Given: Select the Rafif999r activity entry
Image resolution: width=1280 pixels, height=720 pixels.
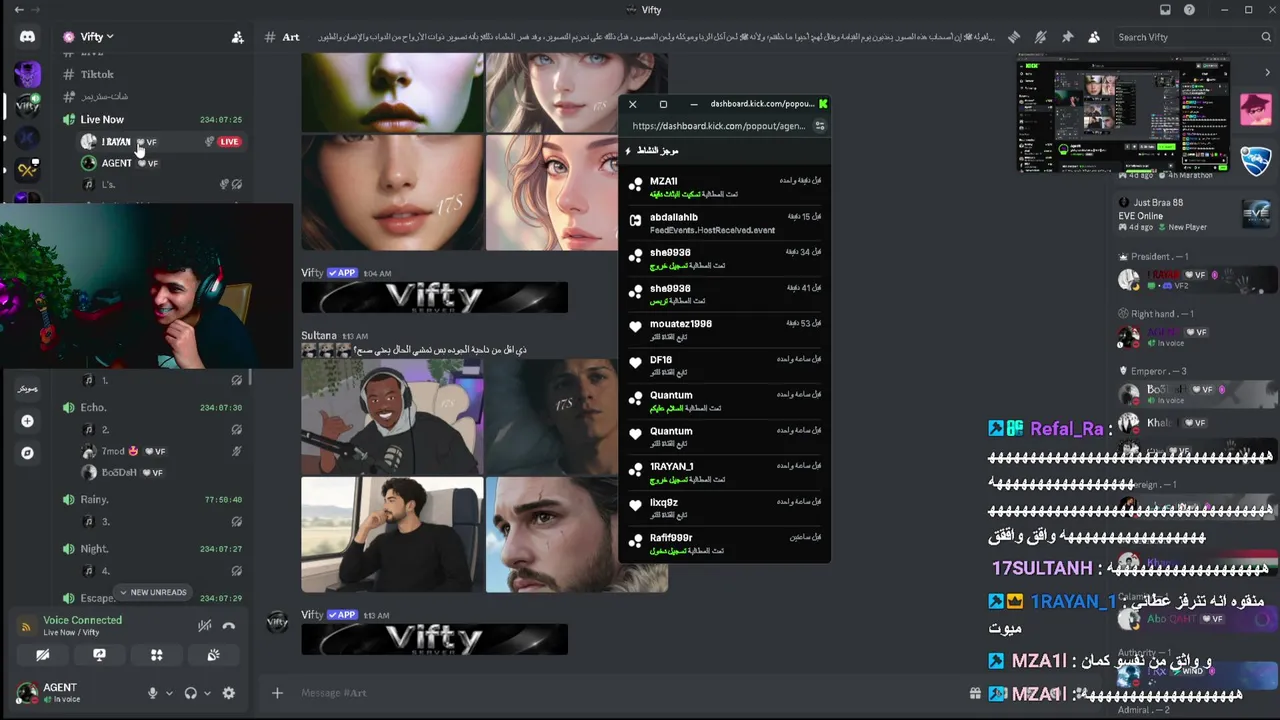Looking at the screenshot, I should coord(724,543).
